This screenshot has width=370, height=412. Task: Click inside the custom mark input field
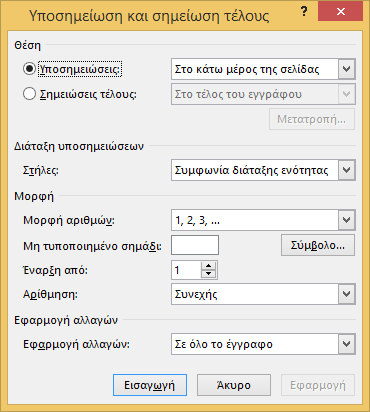[195, 245]
